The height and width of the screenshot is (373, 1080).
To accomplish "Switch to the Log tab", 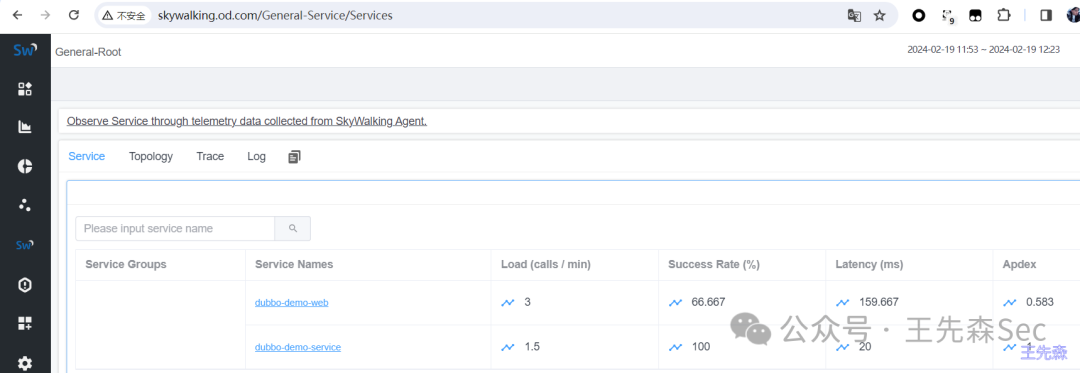I will 256,156.
